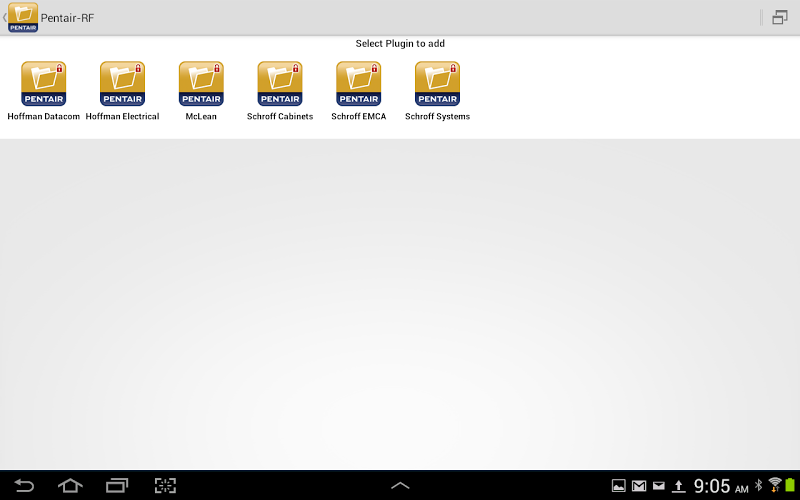The width and height of the screenshot is (800, 500).
Task: Click the McLean label text
Action: [201, 116]
